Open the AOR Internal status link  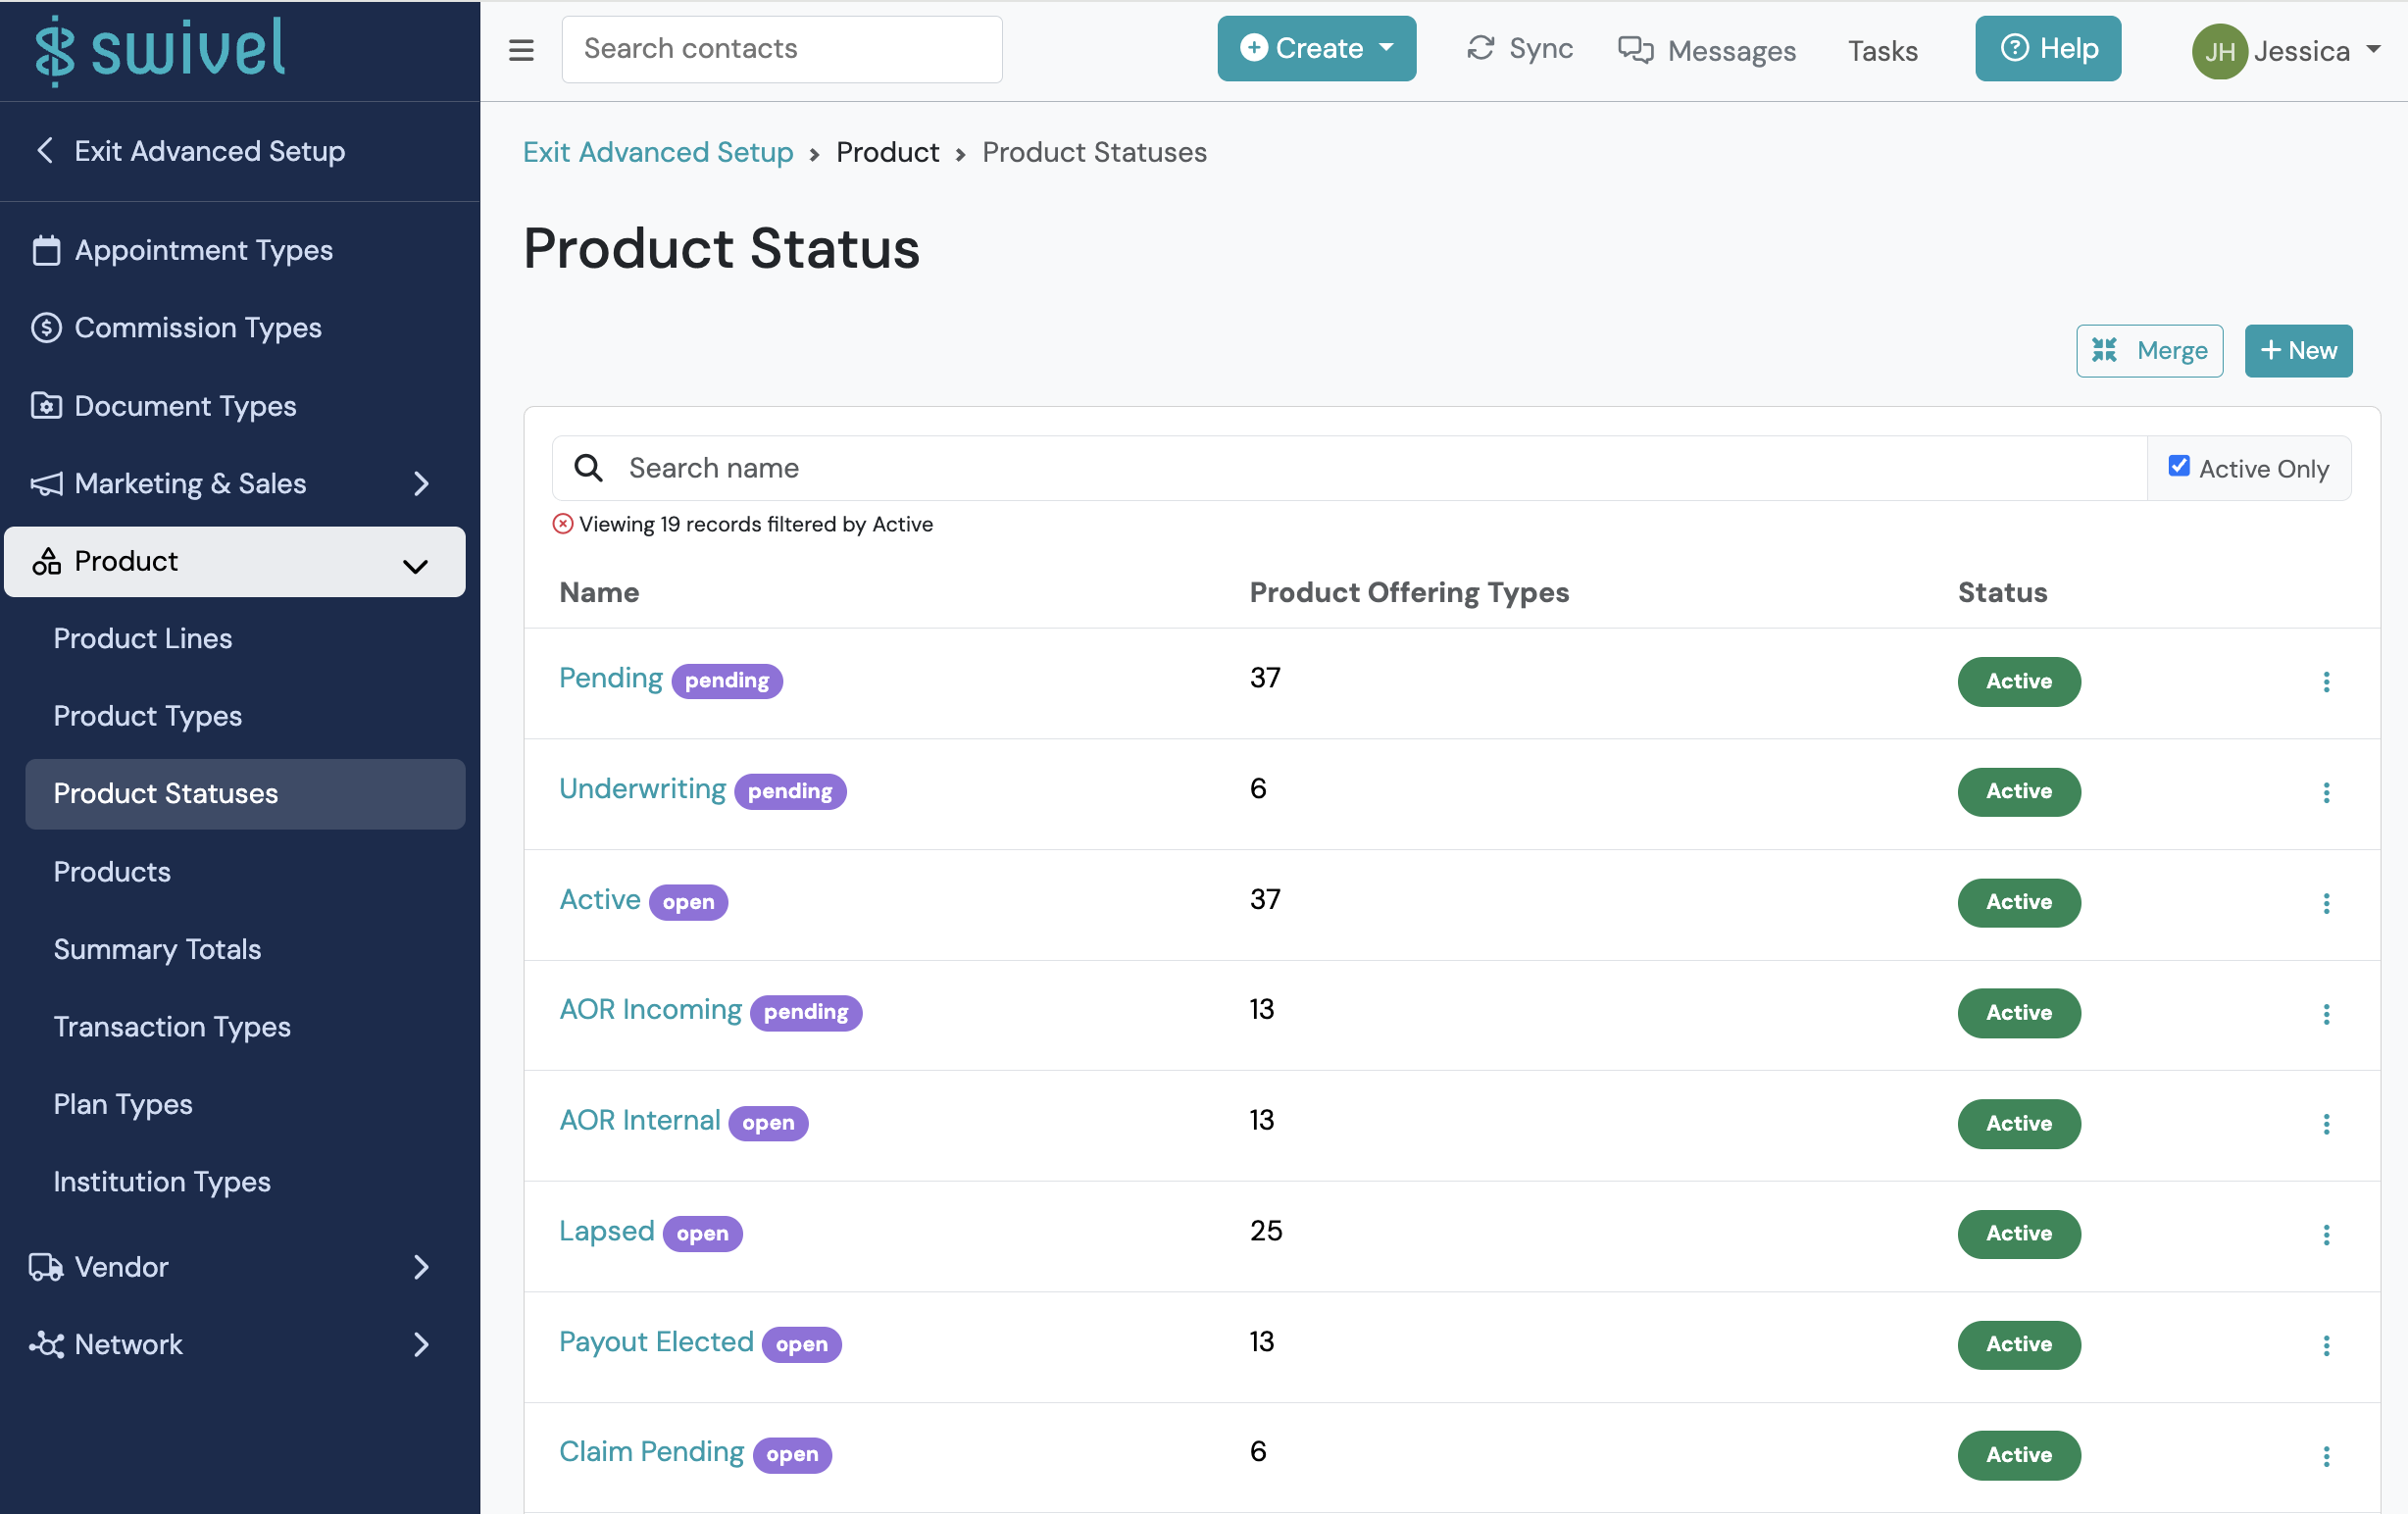(639, 1120)
